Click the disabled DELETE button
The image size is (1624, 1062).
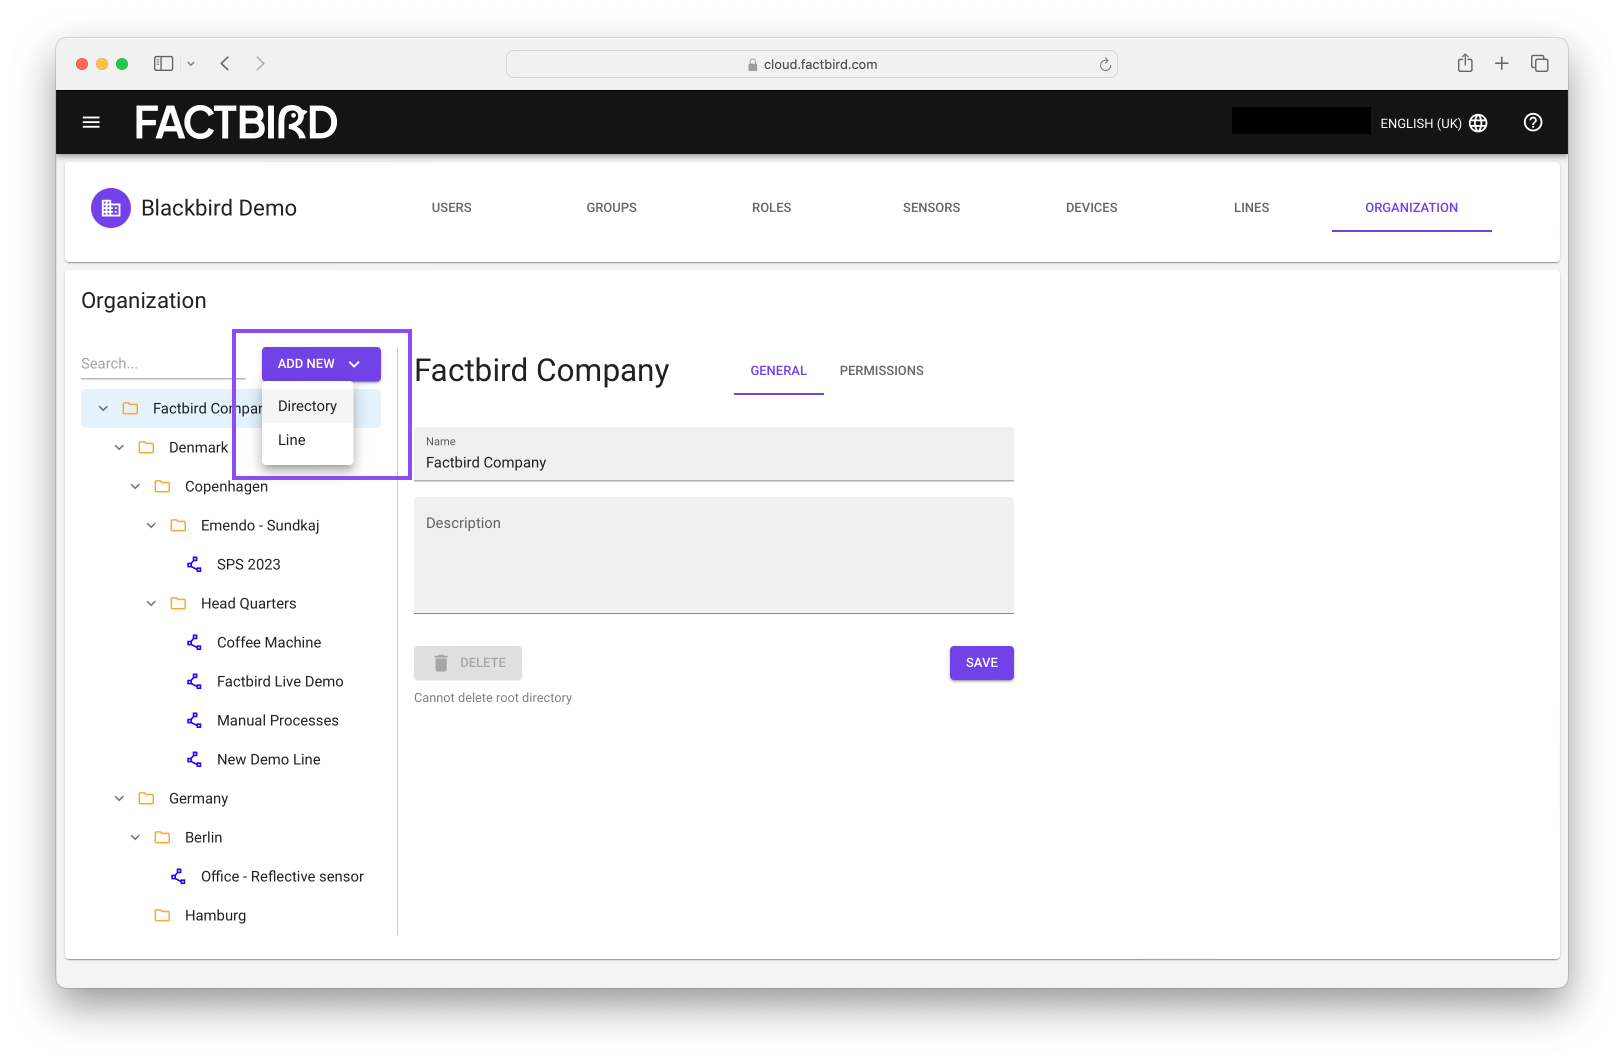tap(468, 663)
